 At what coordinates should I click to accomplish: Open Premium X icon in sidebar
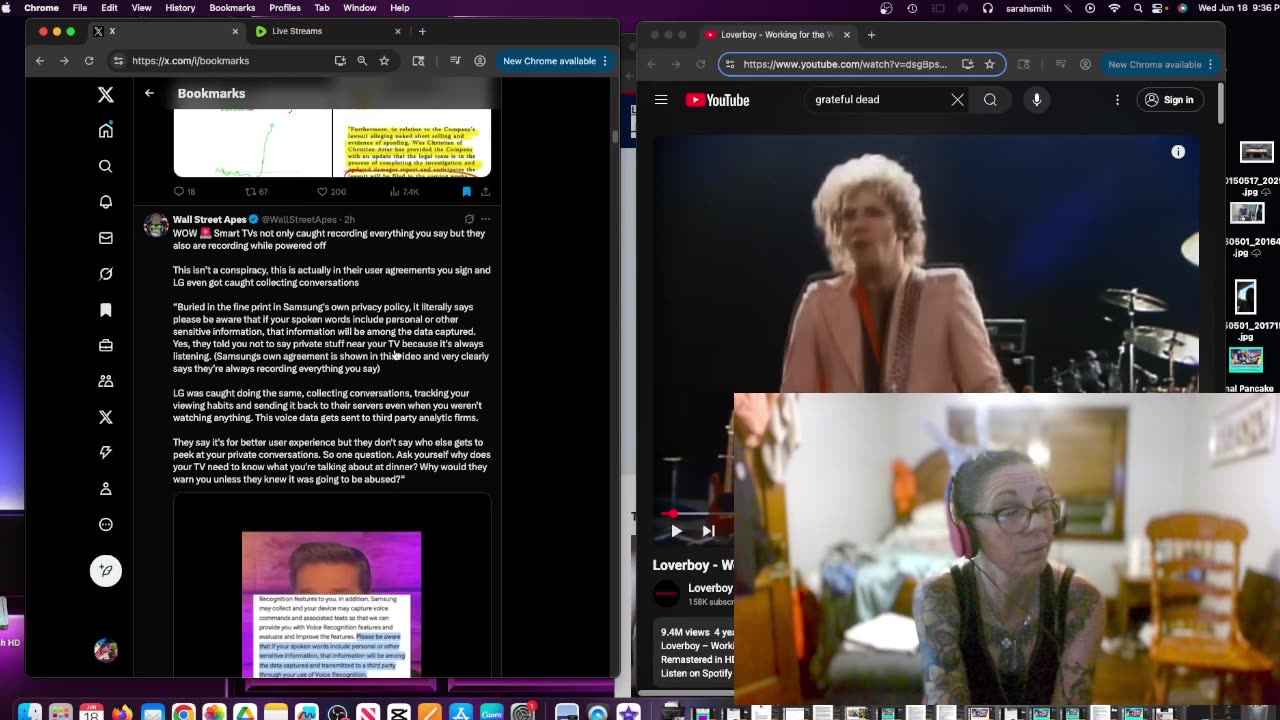tap(106, 417)
